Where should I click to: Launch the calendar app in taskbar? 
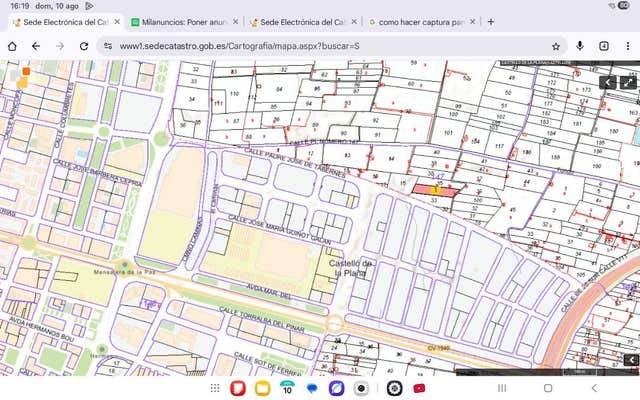[287, 388]
